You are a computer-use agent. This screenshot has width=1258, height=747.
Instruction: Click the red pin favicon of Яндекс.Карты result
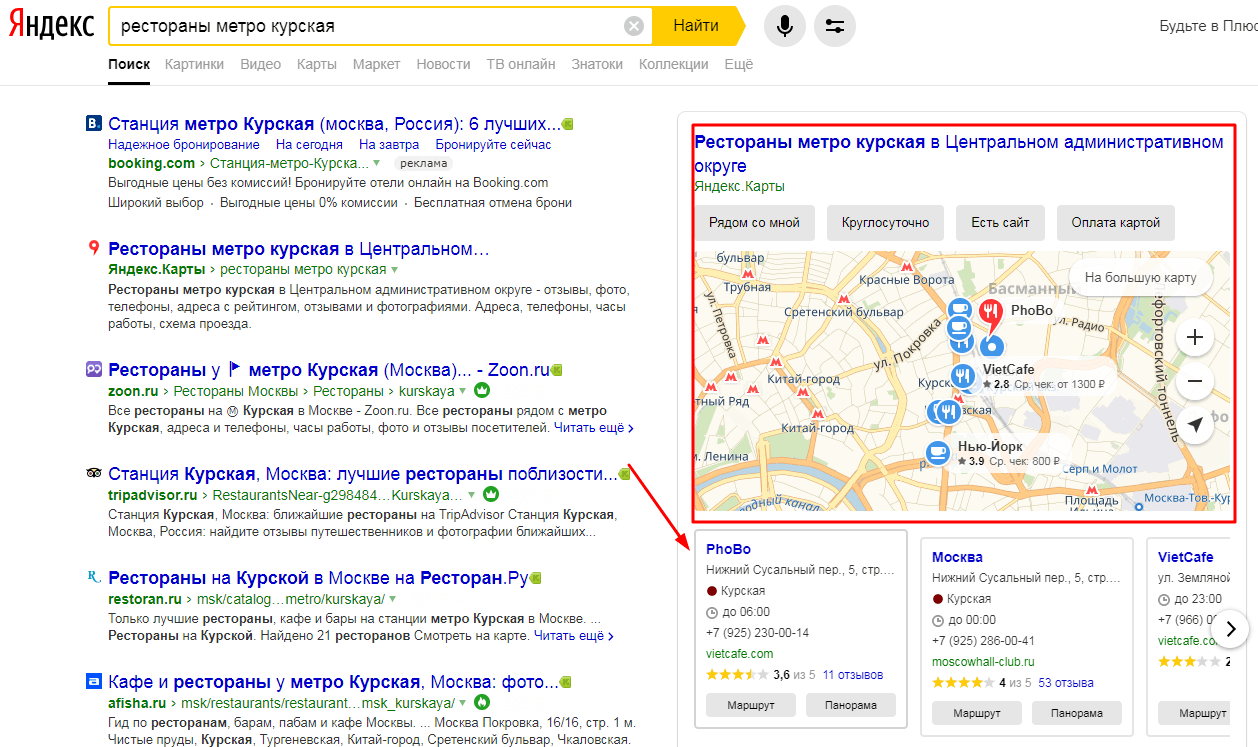94,249
